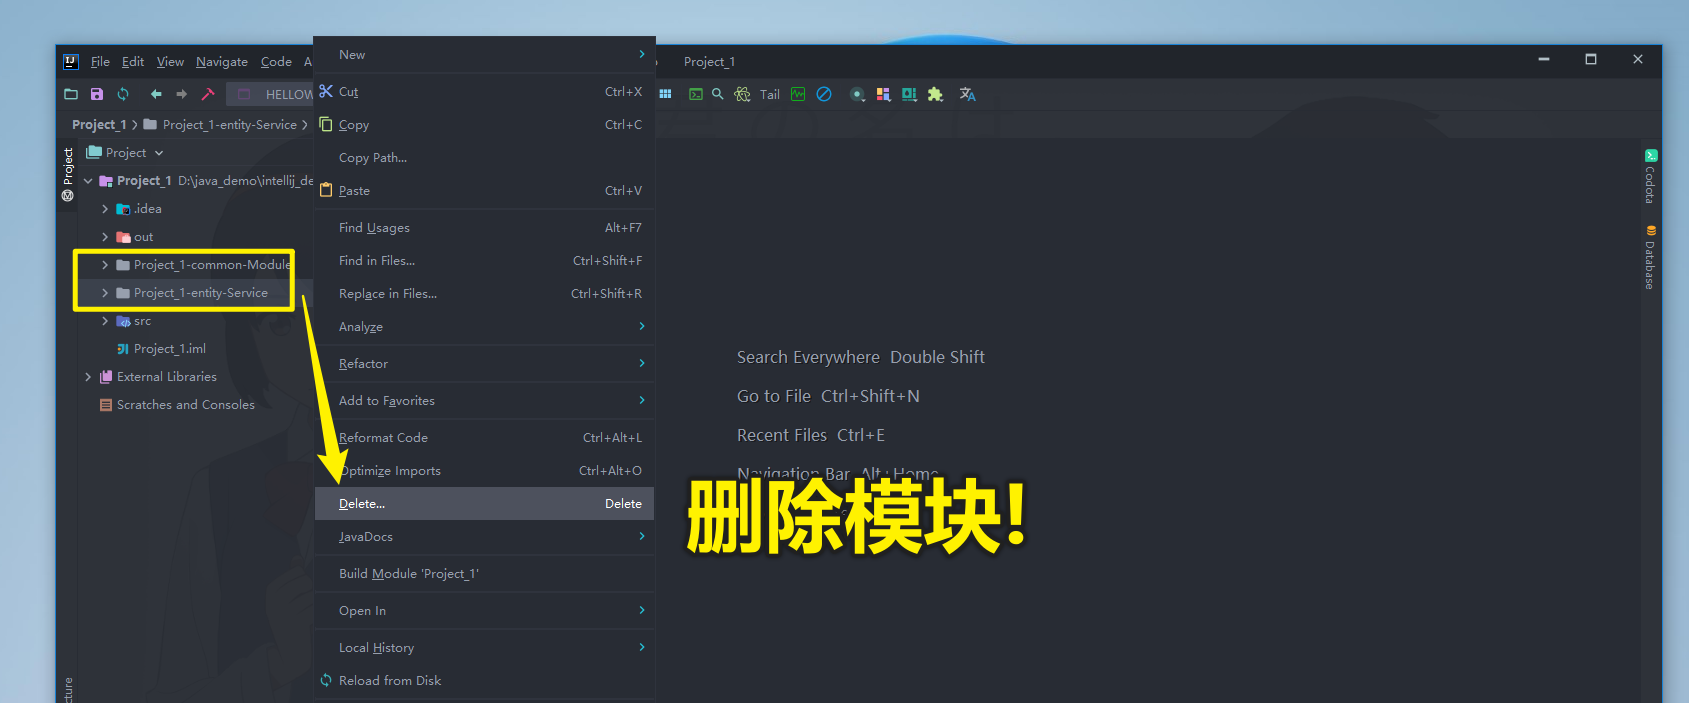Screen dimensions: 1689x703
Task: Click the magnifier search toolbar icon
Action: pyautogui.click(x=718, y=94)
